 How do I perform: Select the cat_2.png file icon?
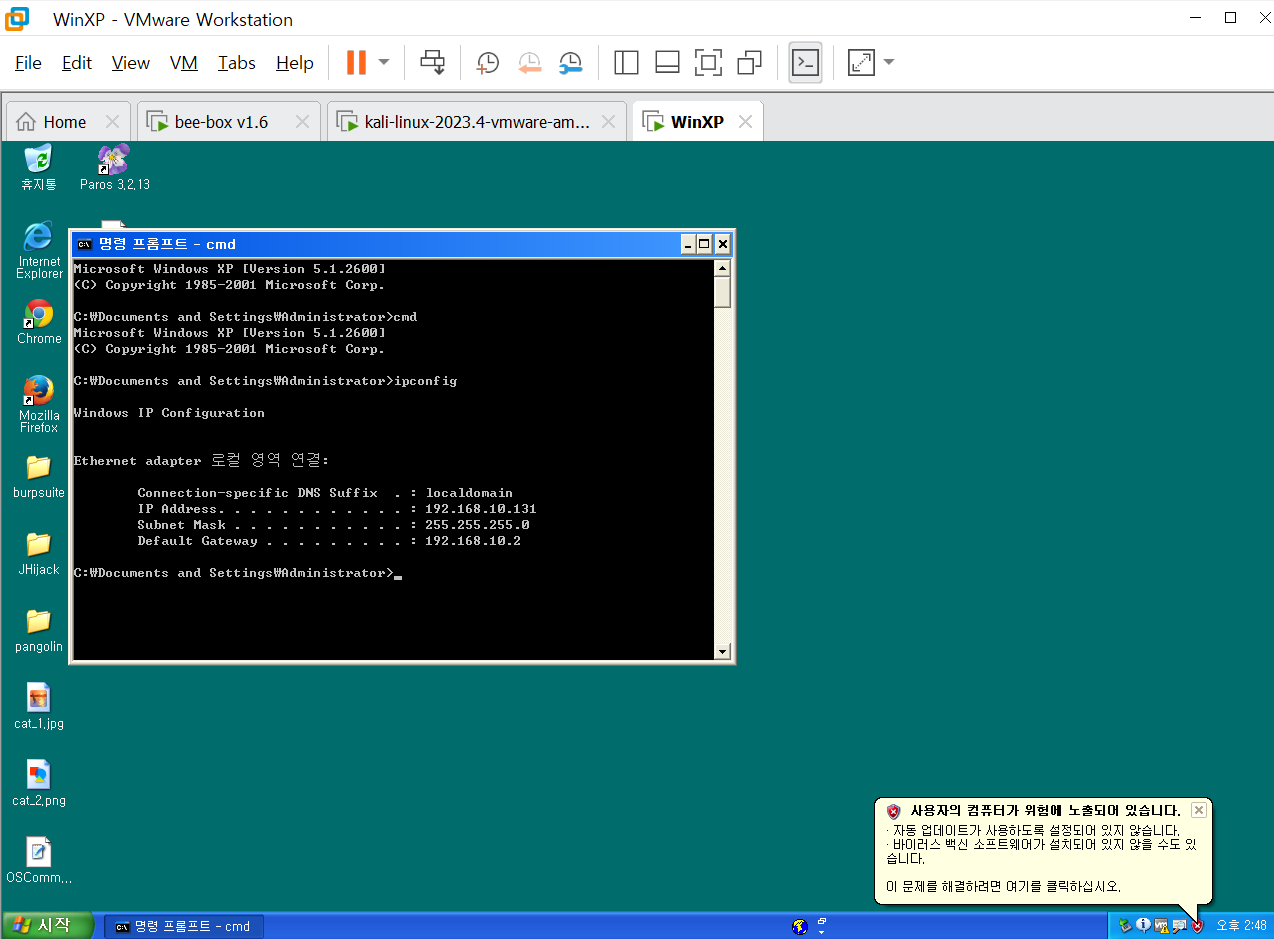pyautogui.click(x=39, y=784)
